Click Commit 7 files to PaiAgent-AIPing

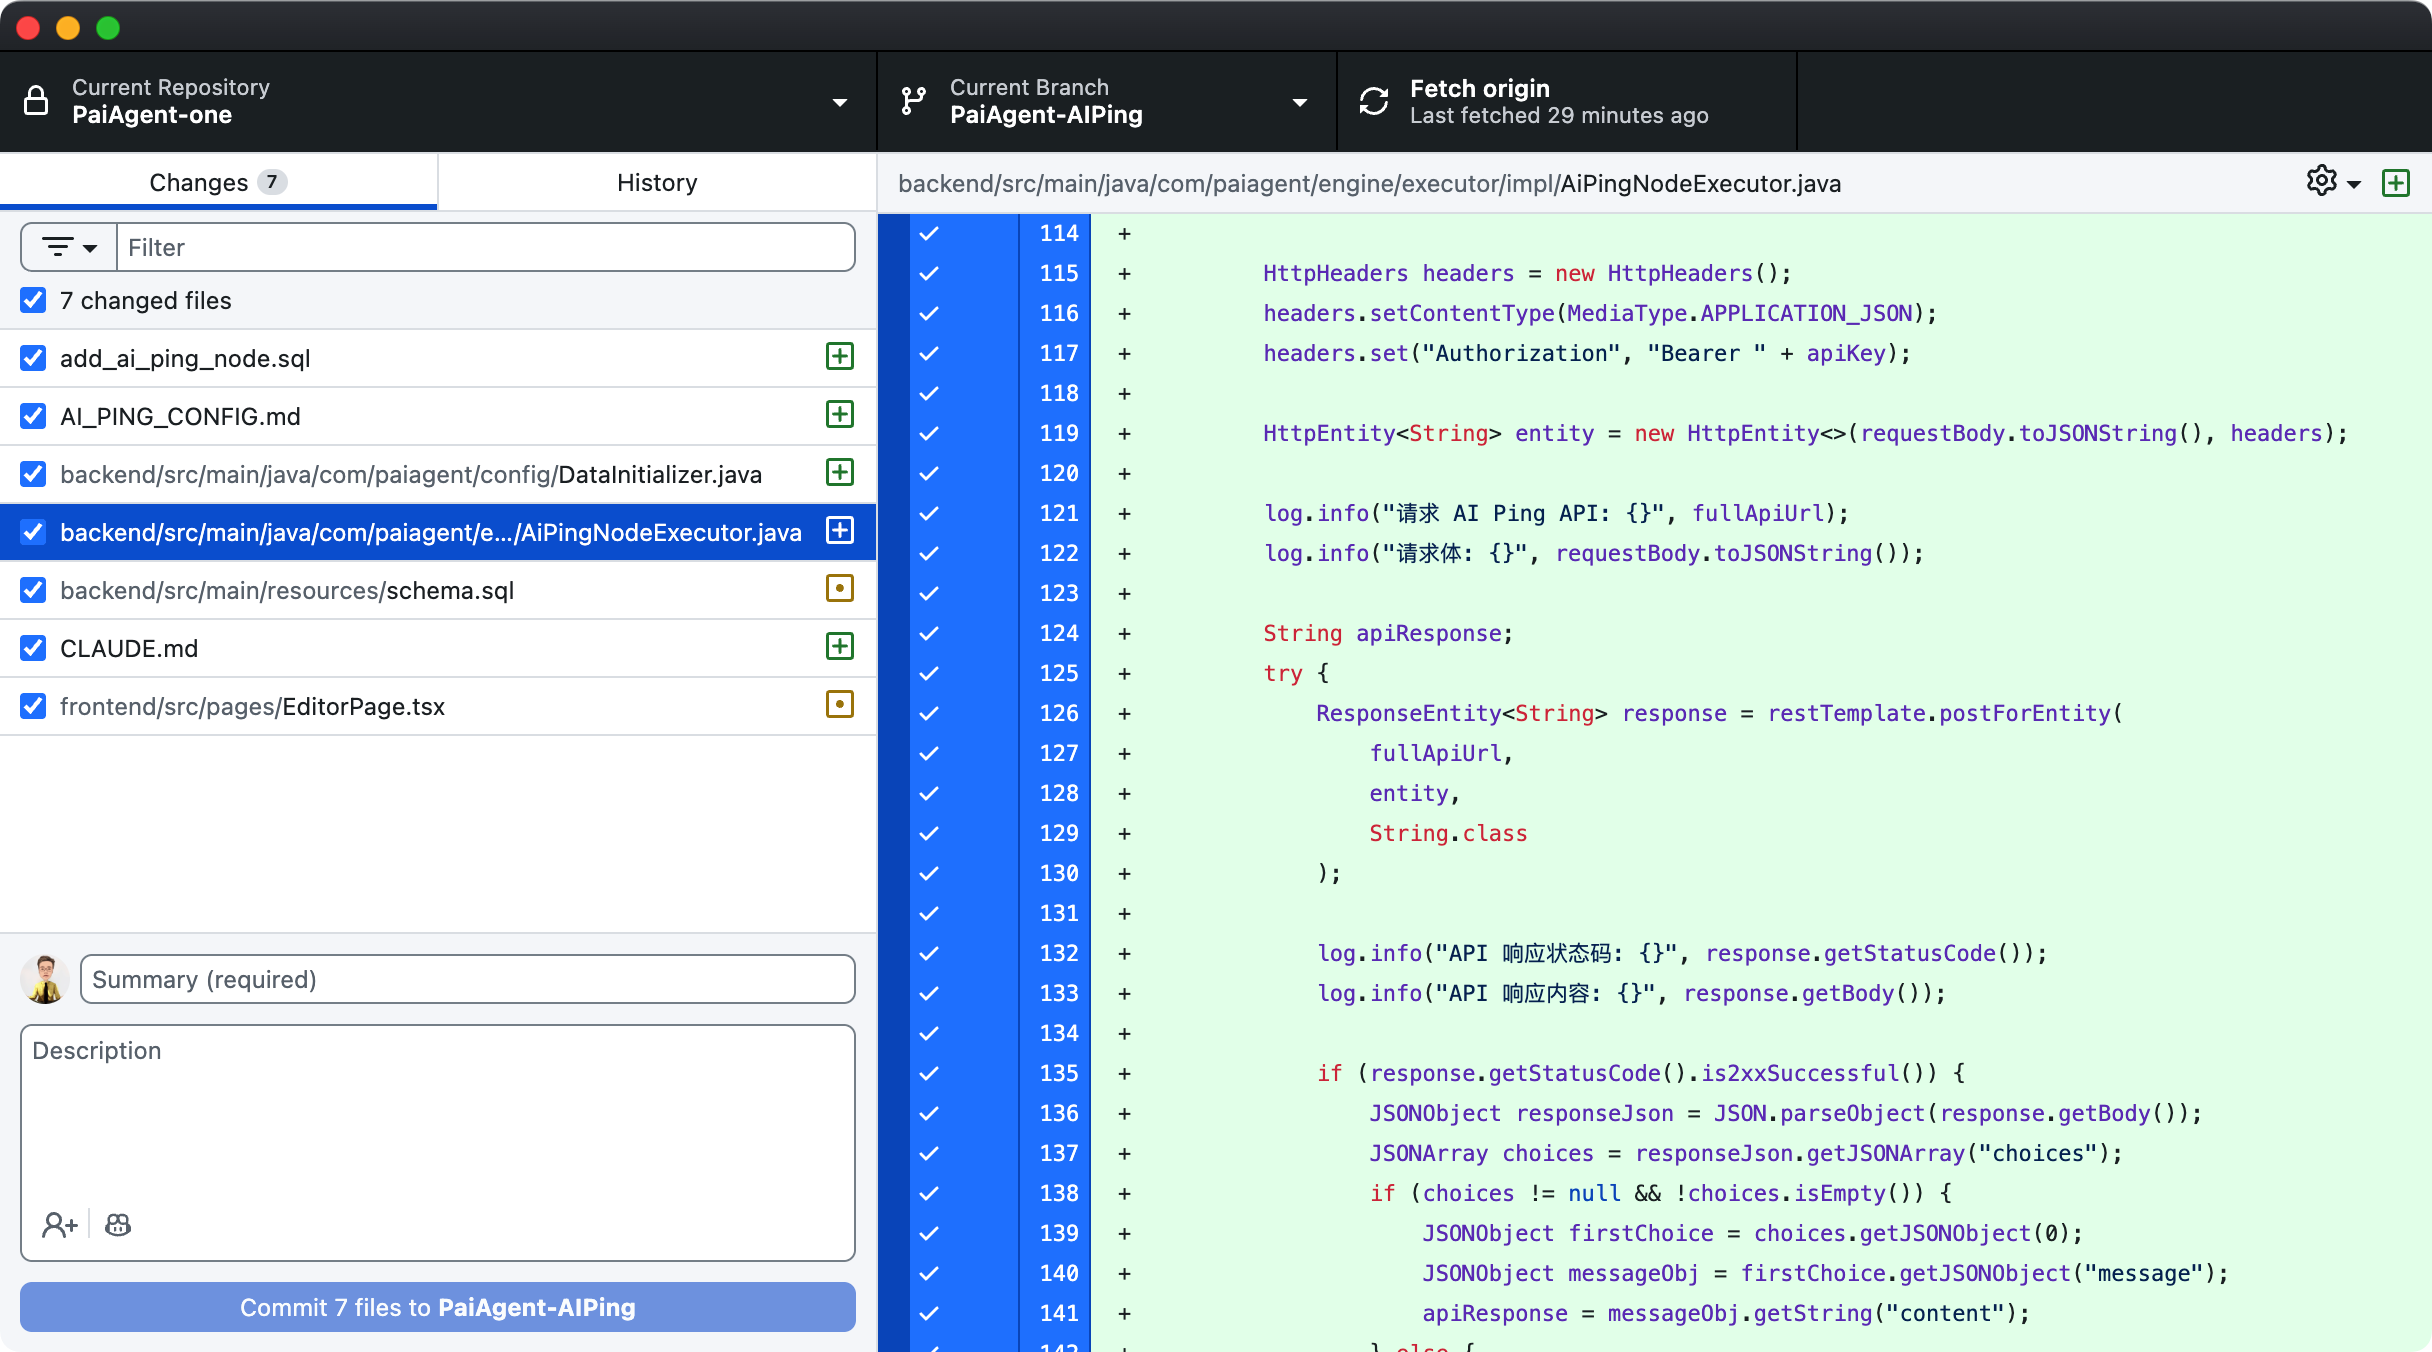[438, 1307]
